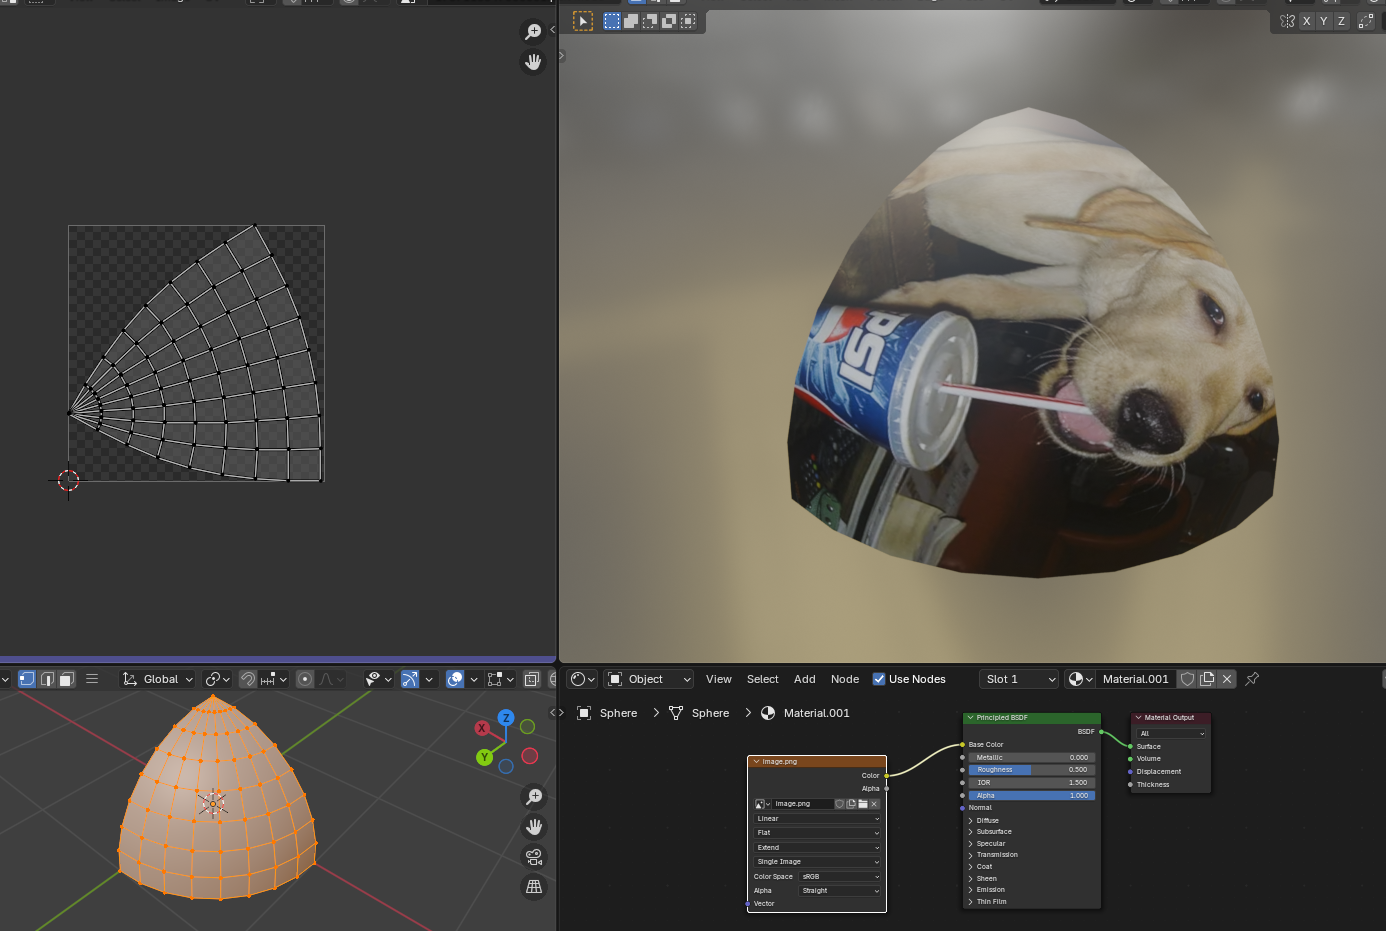Enable face select mode

click(67, 679)
